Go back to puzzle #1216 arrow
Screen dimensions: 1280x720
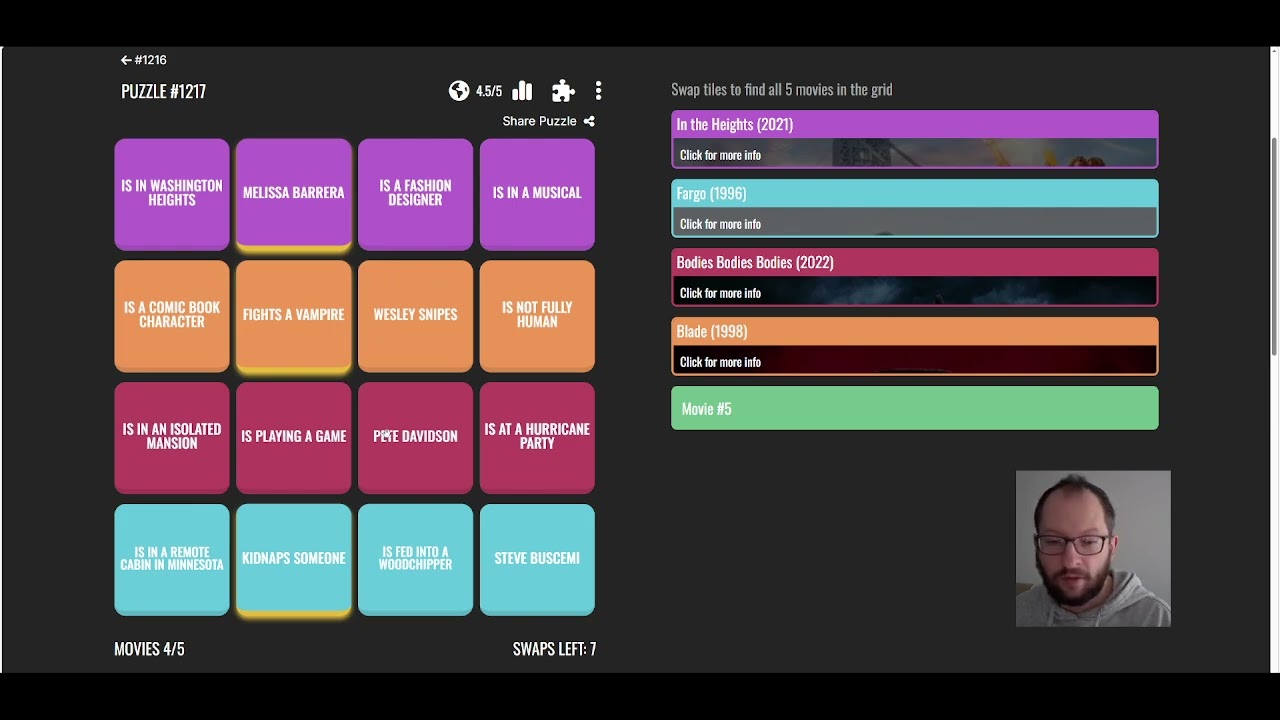(126, 60)
